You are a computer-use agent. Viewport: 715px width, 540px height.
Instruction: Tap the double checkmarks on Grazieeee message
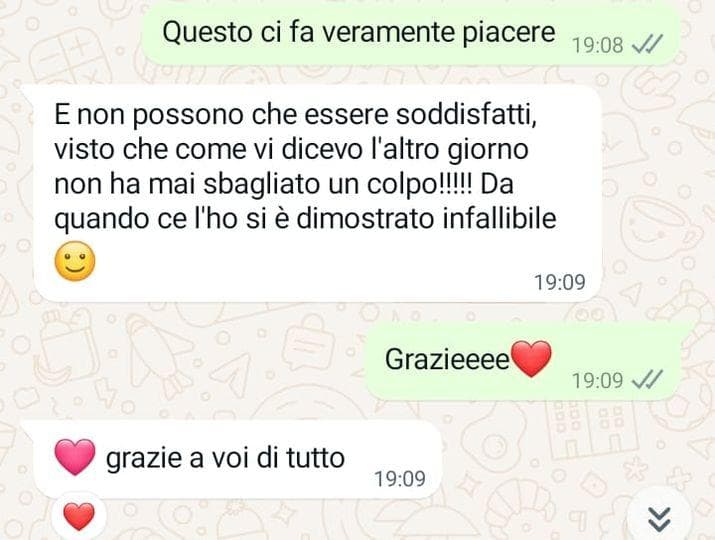pyautogui.click(x=647, y=379)
